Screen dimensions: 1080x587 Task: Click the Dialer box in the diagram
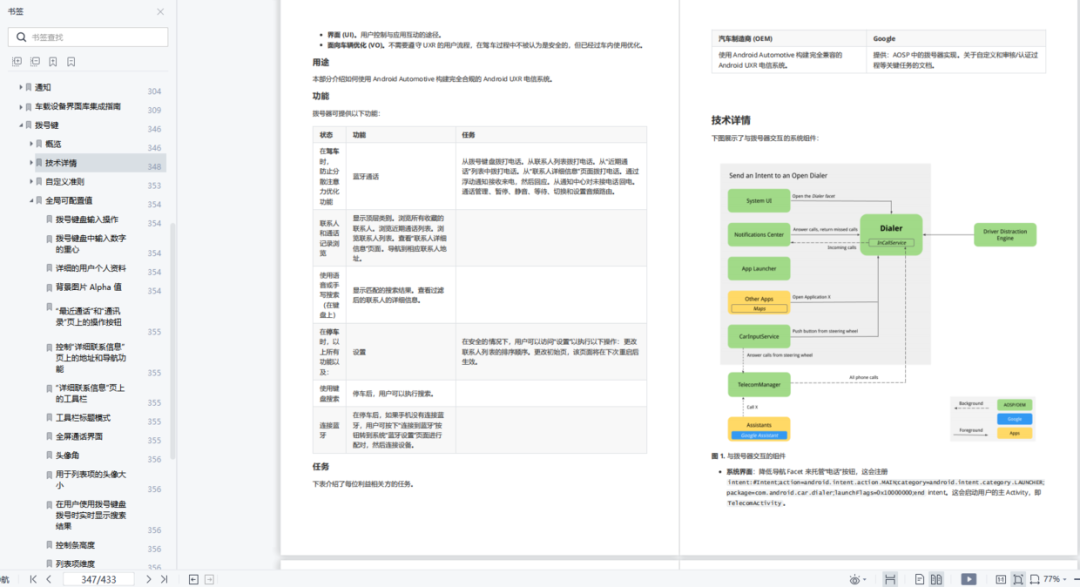click(891, 234)
